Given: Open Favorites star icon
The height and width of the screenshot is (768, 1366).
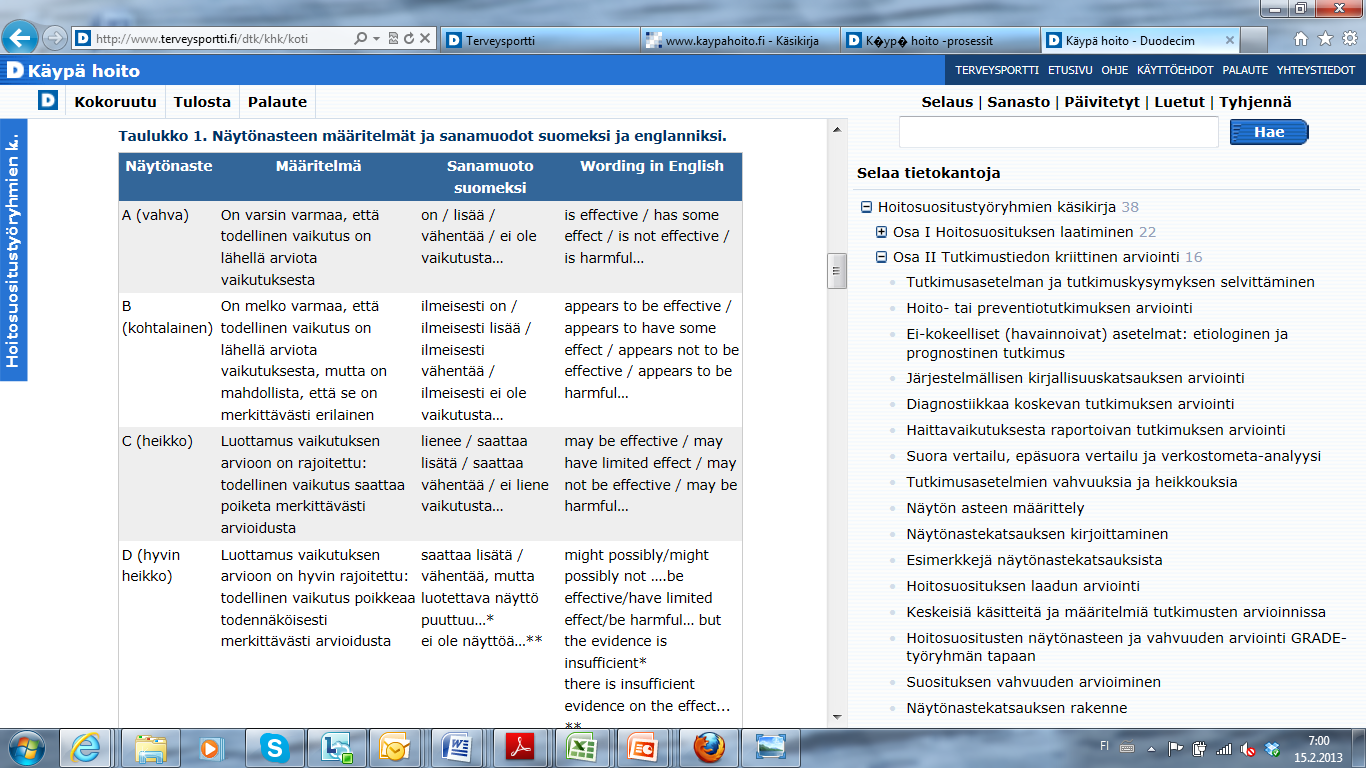Looking at the screenshot, I should 1325,39.
